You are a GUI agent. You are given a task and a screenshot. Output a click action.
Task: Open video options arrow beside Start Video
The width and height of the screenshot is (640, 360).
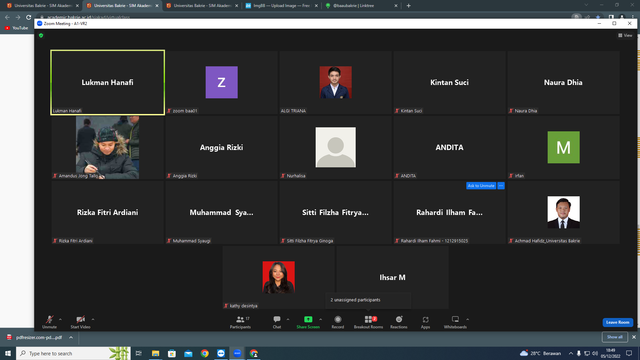tap(93, 319)
